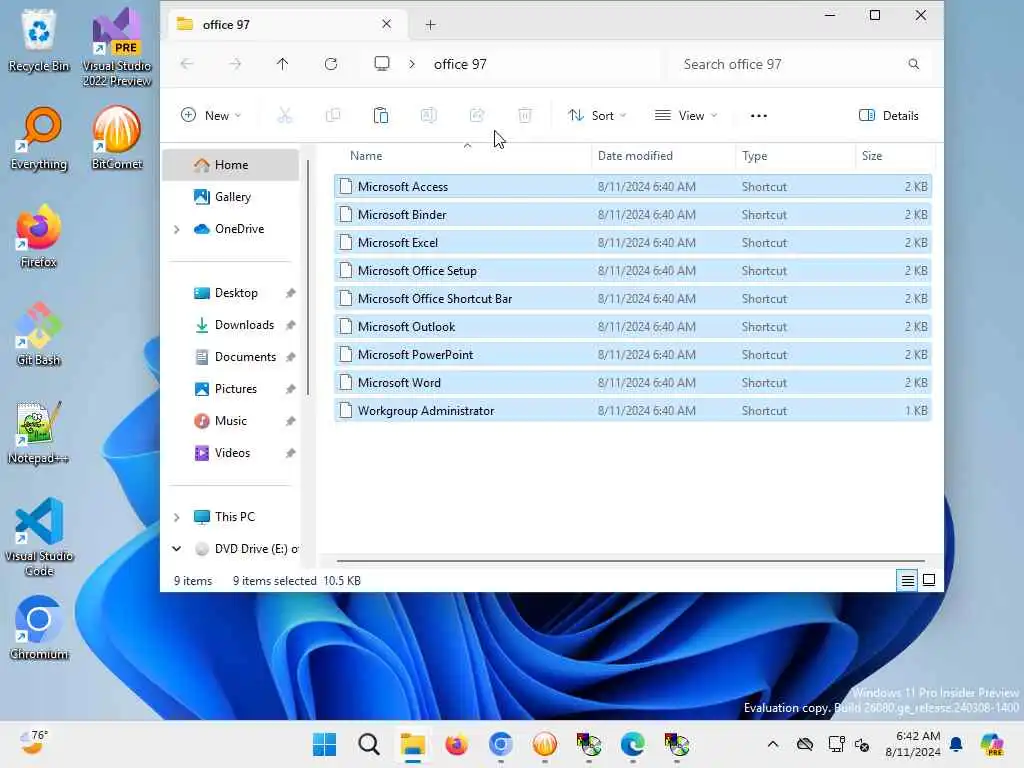
Task: Click the horizontal scrollbar in file list
Action: pos(630,560)
